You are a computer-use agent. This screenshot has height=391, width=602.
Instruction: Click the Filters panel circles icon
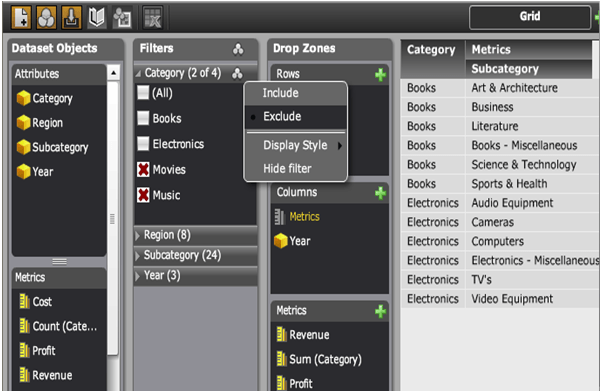click(238, 49)
